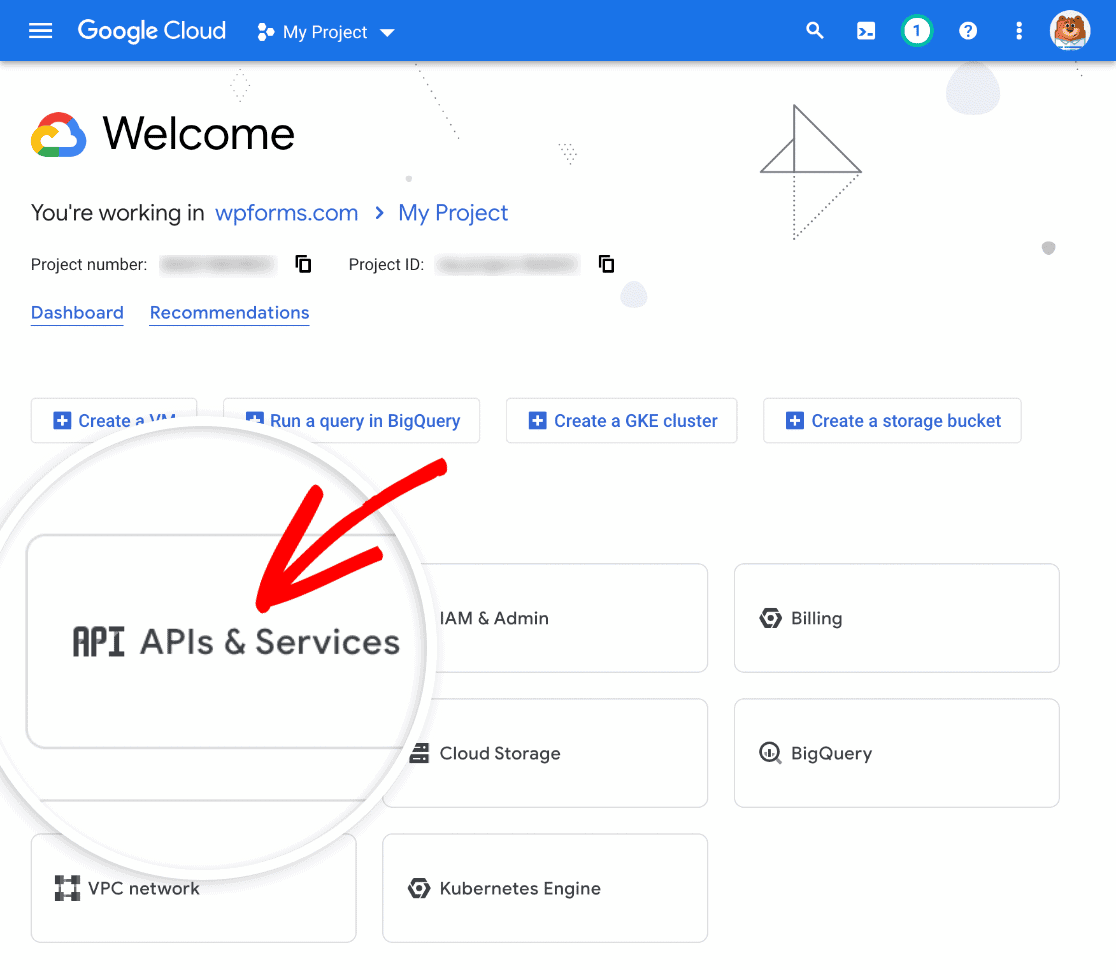
Task: Click the search magnifier icon
Action: pyautogui.click(x=814, y=31)
